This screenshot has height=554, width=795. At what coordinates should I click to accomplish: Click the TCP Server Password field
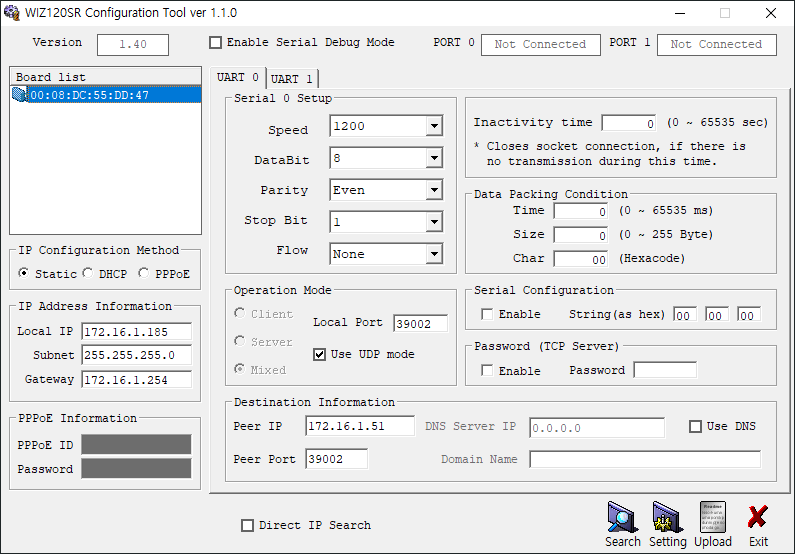[x=665, y=371]
